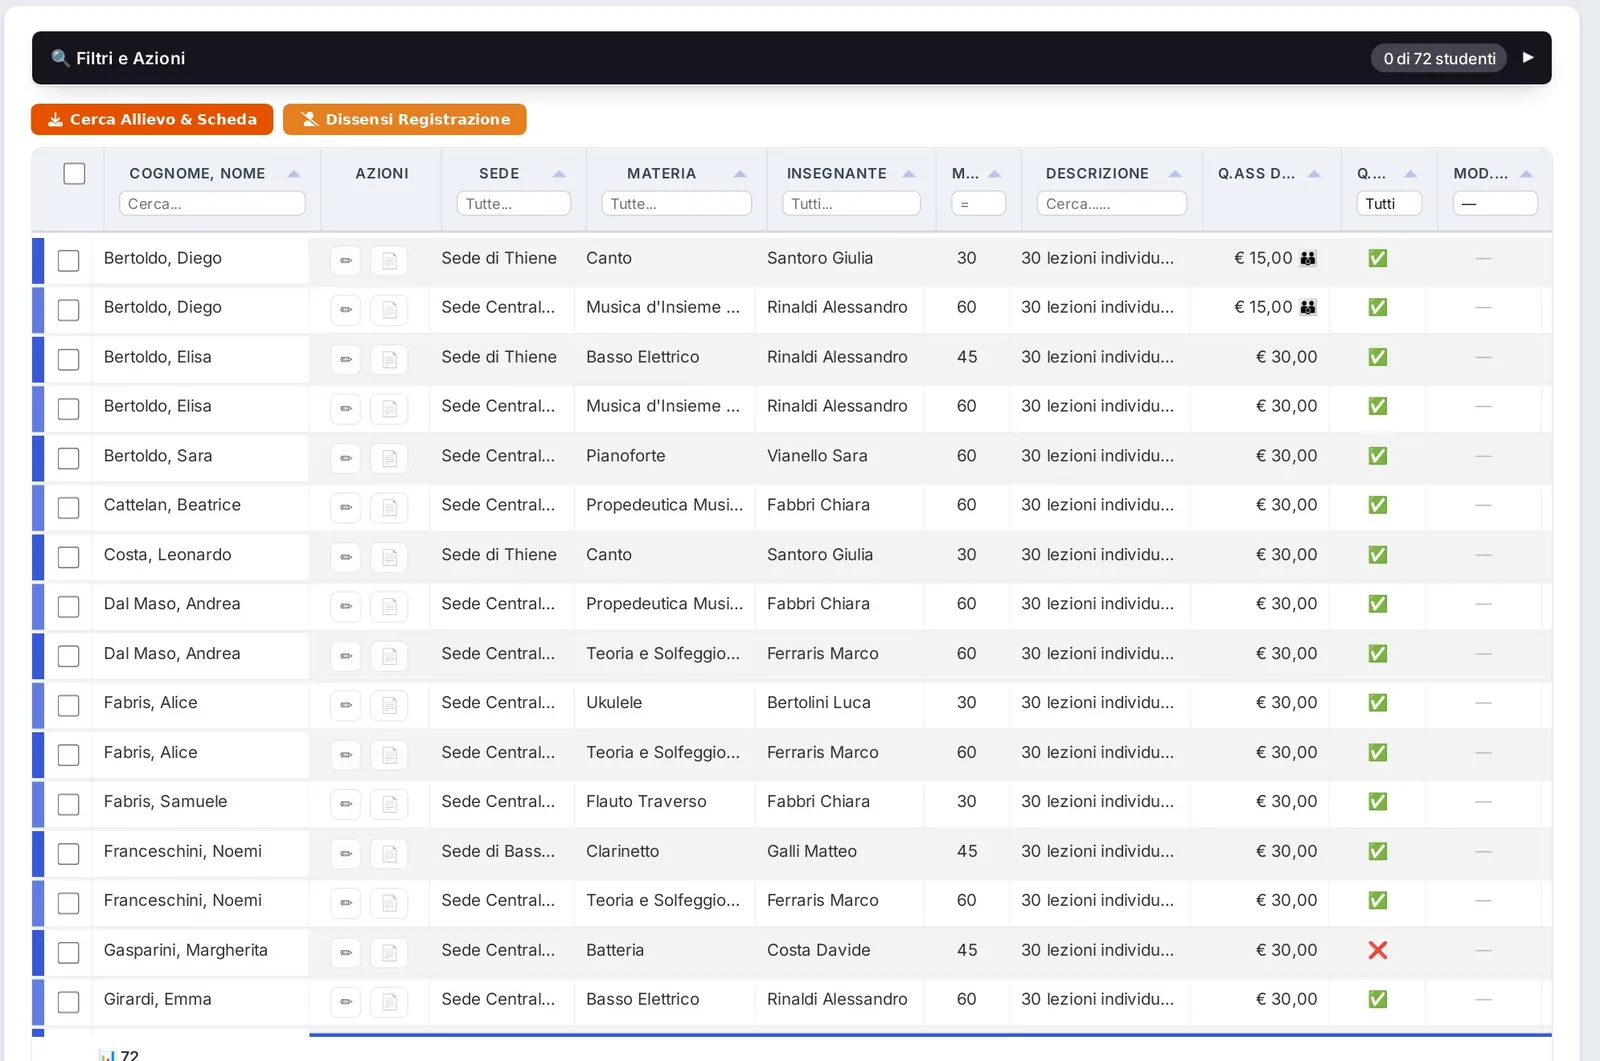Open the Tutti status filter dropdown

(1389, 203)
